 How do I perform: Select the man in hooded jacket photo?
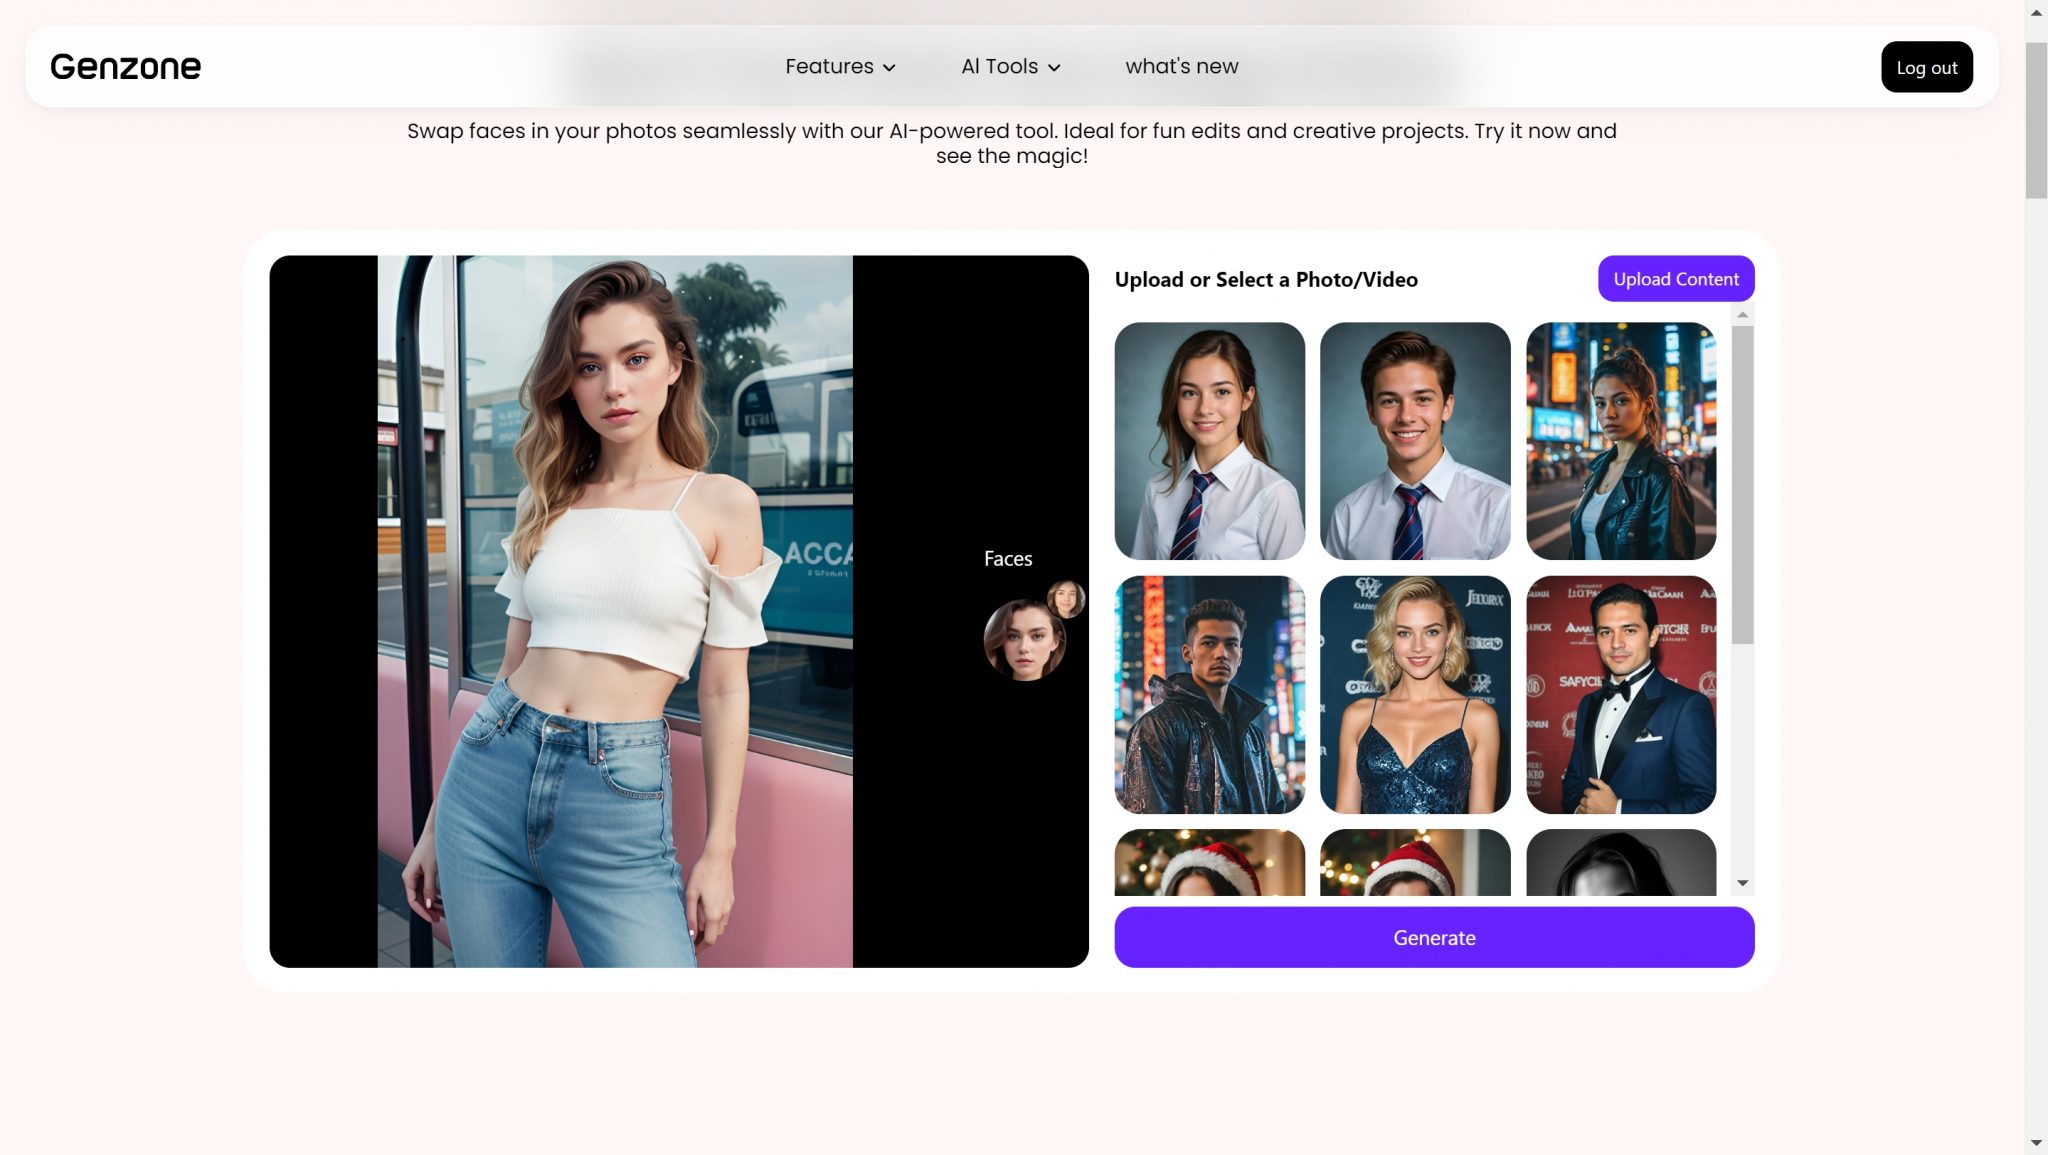pyautogui.click(x=1210, y=694)
